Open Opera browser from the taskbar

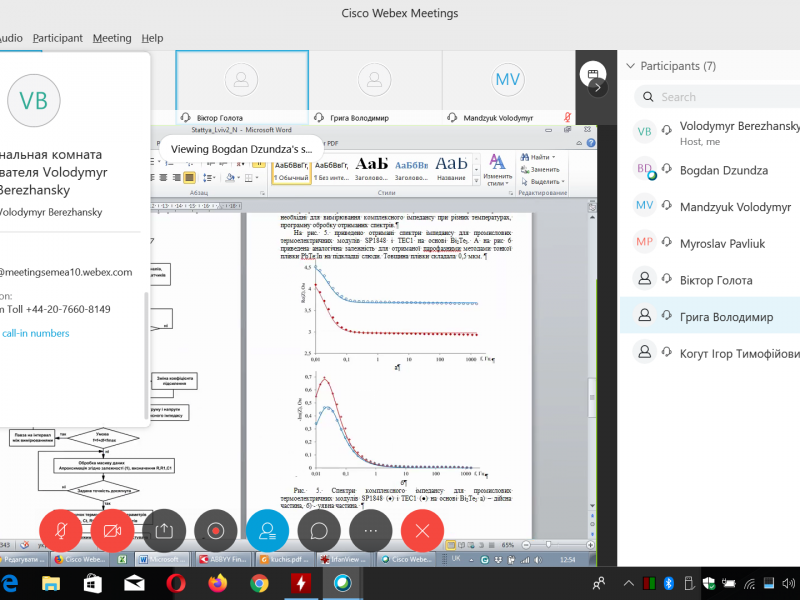(175, 583)
